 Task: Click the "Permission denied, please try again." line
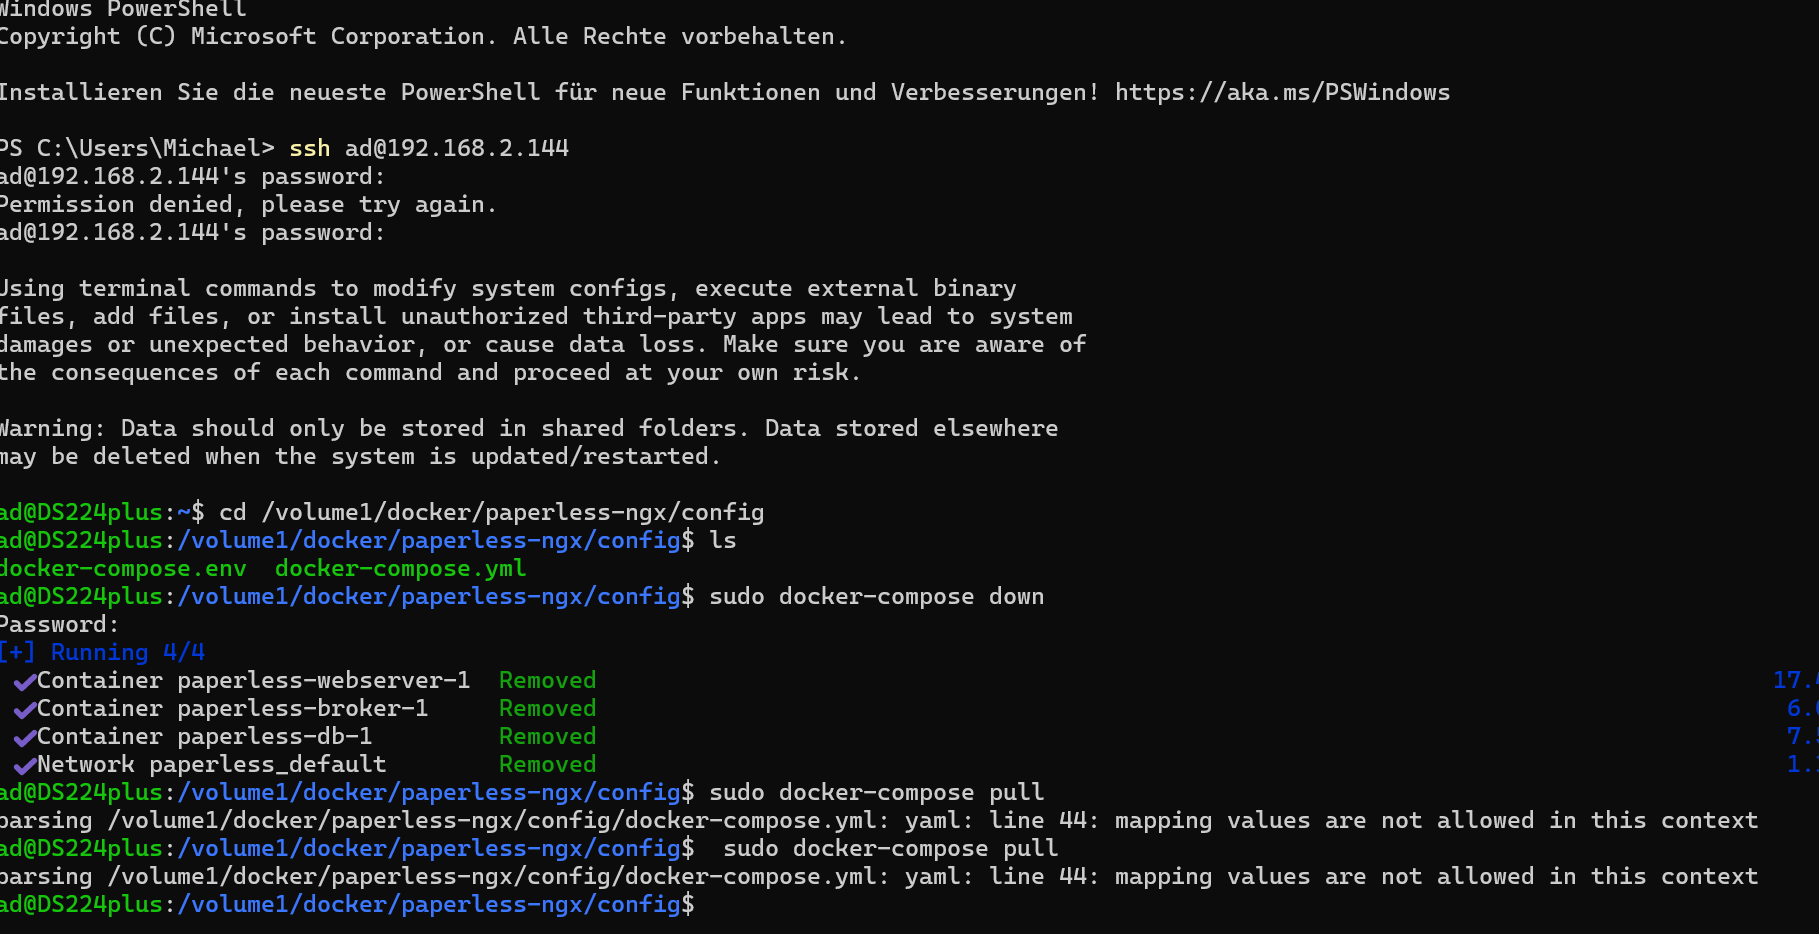click(x=248, y=204)
